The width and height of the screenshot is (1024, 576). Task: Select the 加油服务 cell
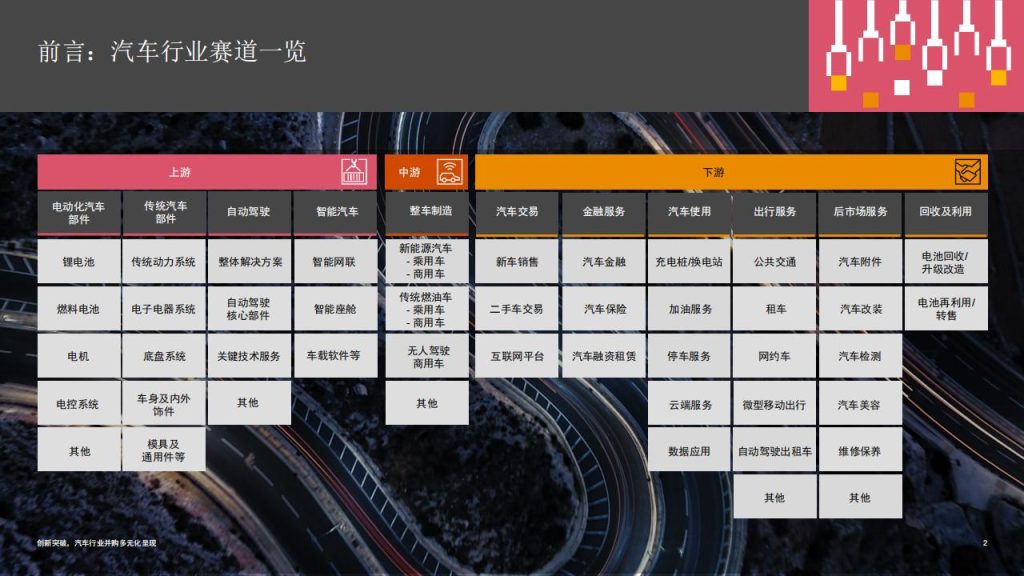pyautogui.click(x=689, y=308)
